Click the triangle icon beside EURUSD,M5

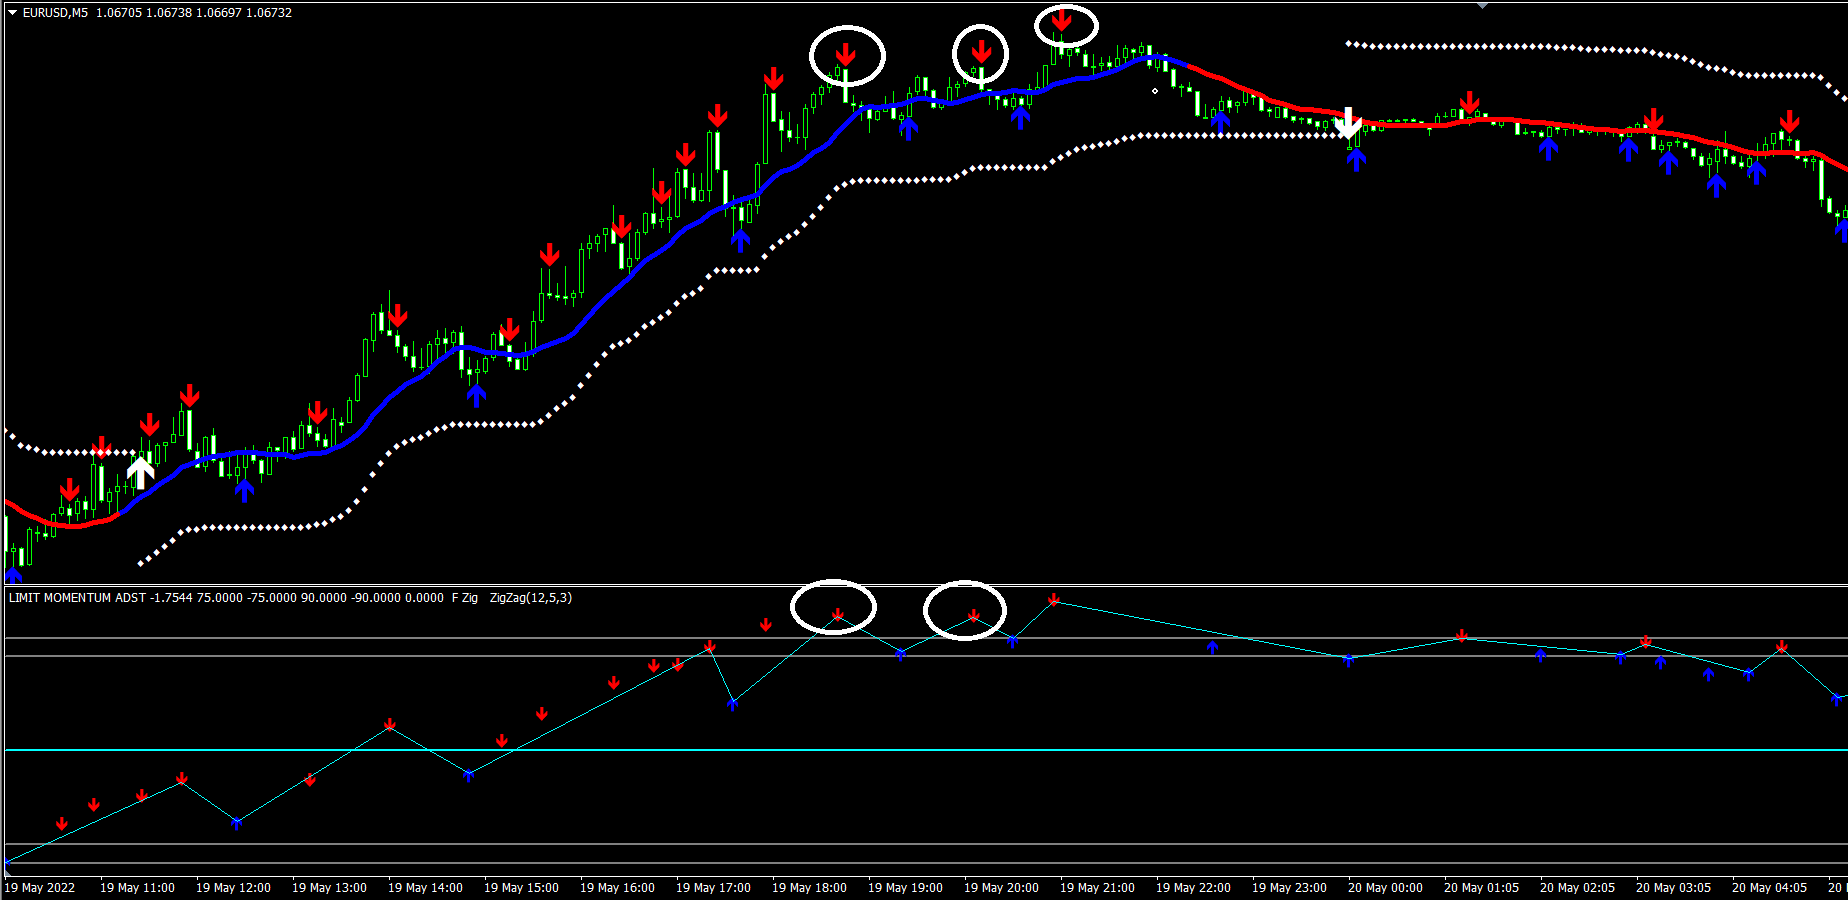(13, 13)
